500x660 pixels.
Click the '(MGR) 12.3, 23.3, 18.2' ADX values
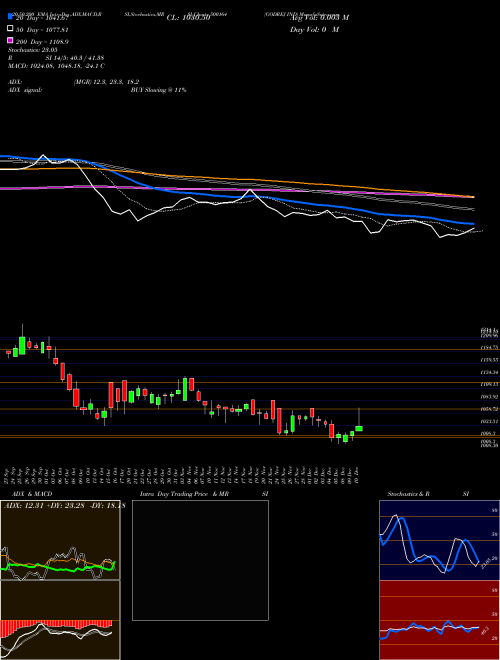tap(106, 82)
